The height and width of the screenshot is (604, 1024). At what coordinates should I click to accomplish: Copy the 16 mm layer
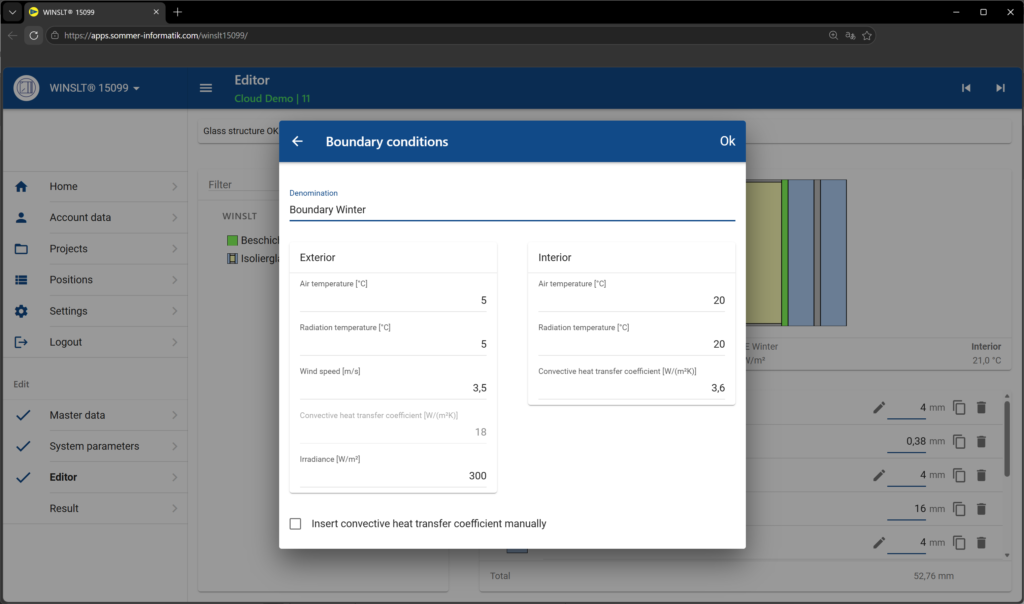[959, 509]
